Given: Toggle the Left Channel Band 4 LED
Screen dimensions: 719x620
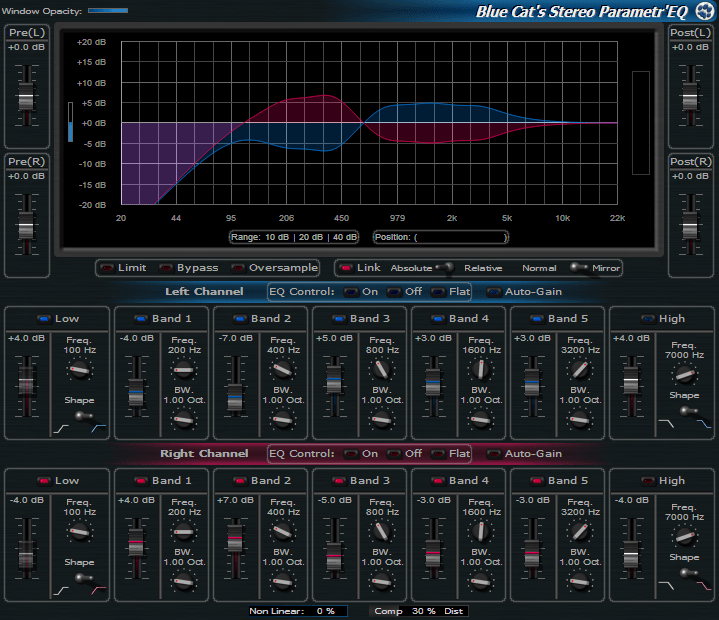Looking at the screenshot, I should tap(438, 319).
